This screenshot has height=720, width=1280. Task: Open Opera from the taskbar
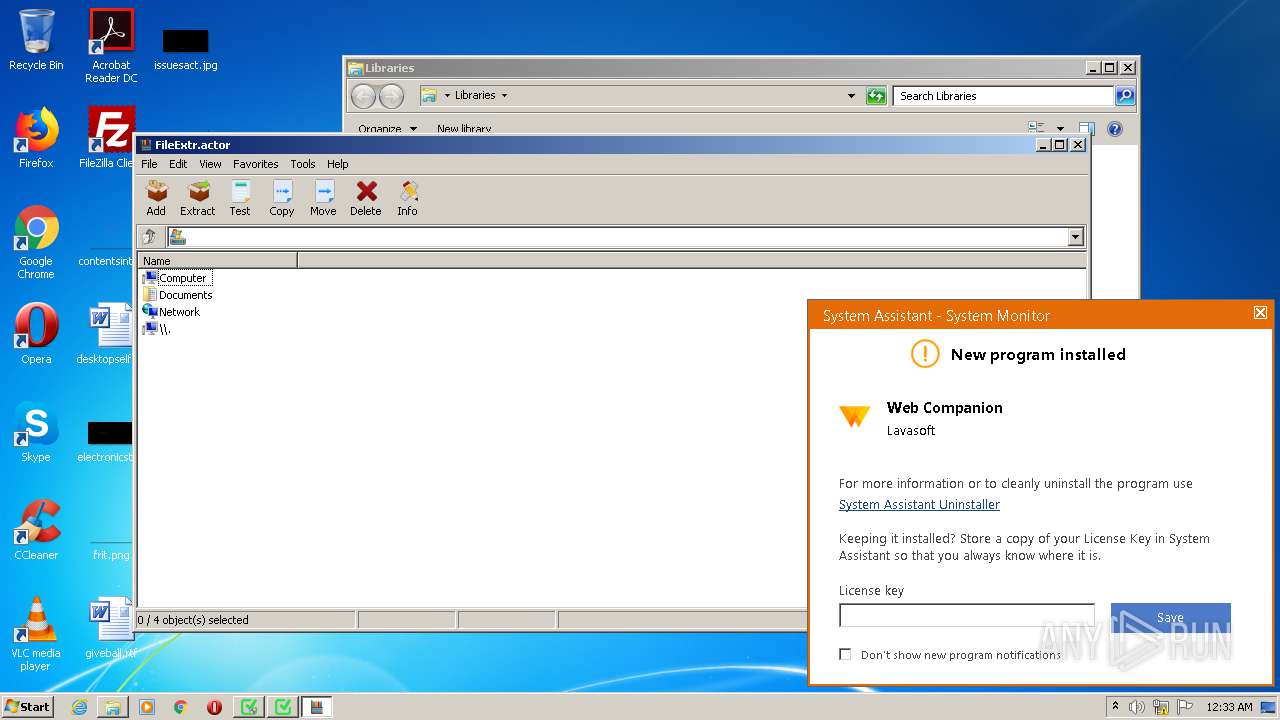click(214, 707)
